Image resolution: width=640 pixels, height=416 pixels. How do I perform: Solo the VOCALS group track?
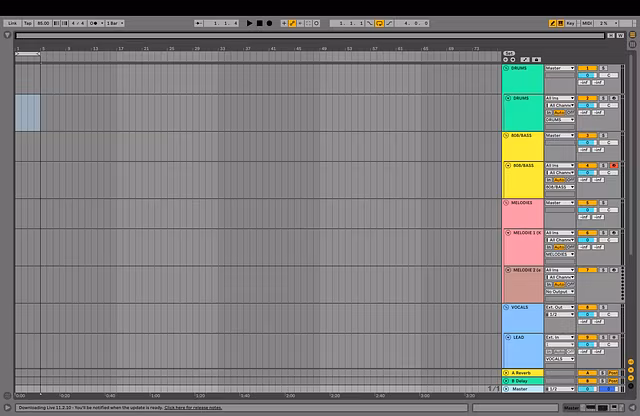(603, 307)
